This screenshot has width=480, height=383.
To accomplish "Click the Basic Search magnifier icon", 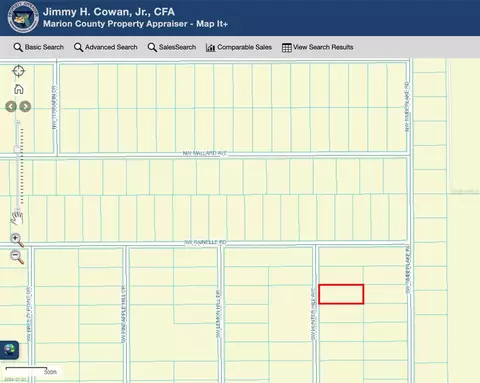I will [x=18, y=47].
